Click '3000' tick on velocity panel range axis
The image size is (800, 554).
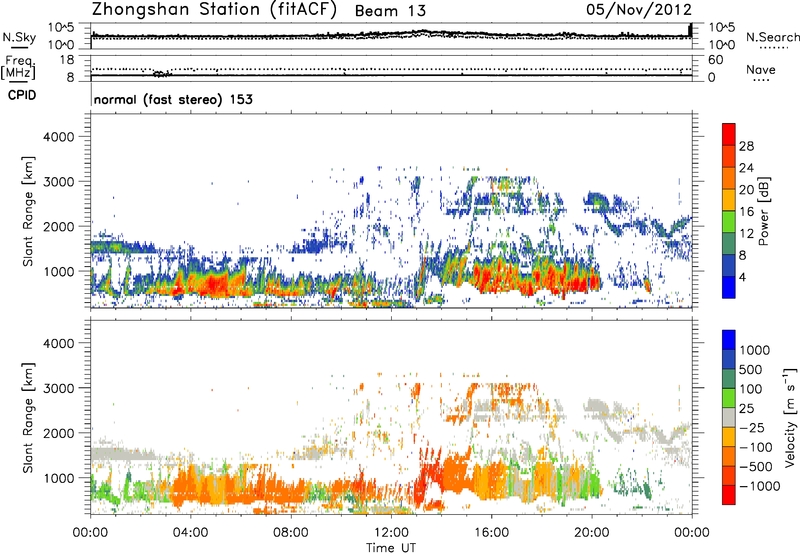click(x=58, y=388)
